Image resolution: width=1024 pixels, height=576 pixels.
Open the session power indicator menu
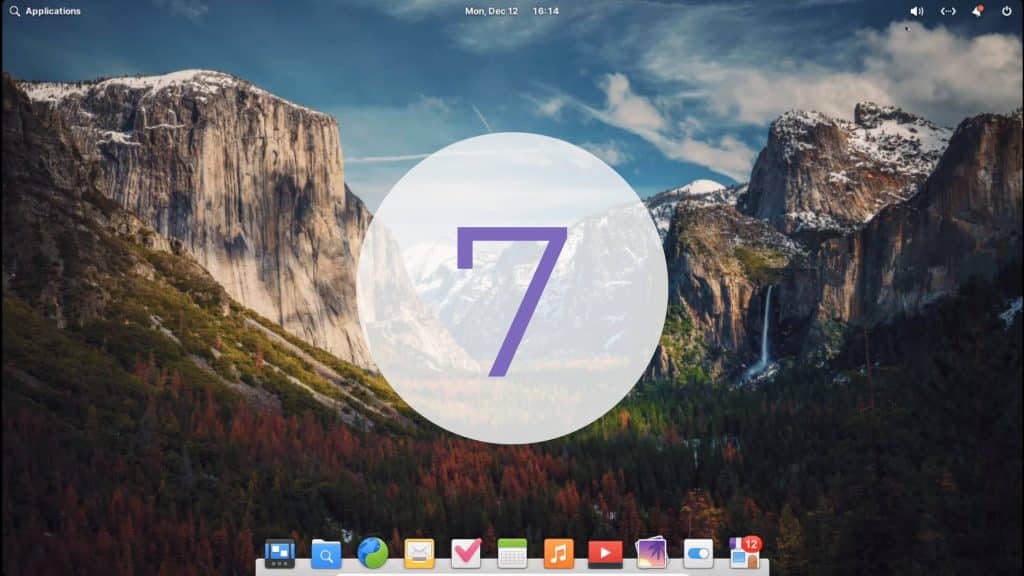(x=1007, y=12)
